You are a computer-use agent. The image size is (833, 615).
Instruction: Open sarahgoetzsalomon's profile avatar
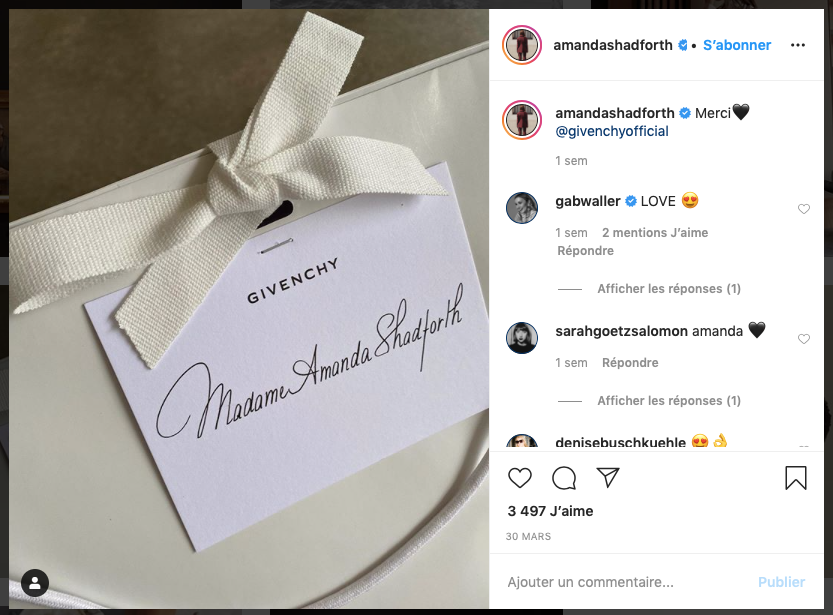(522, 338)
